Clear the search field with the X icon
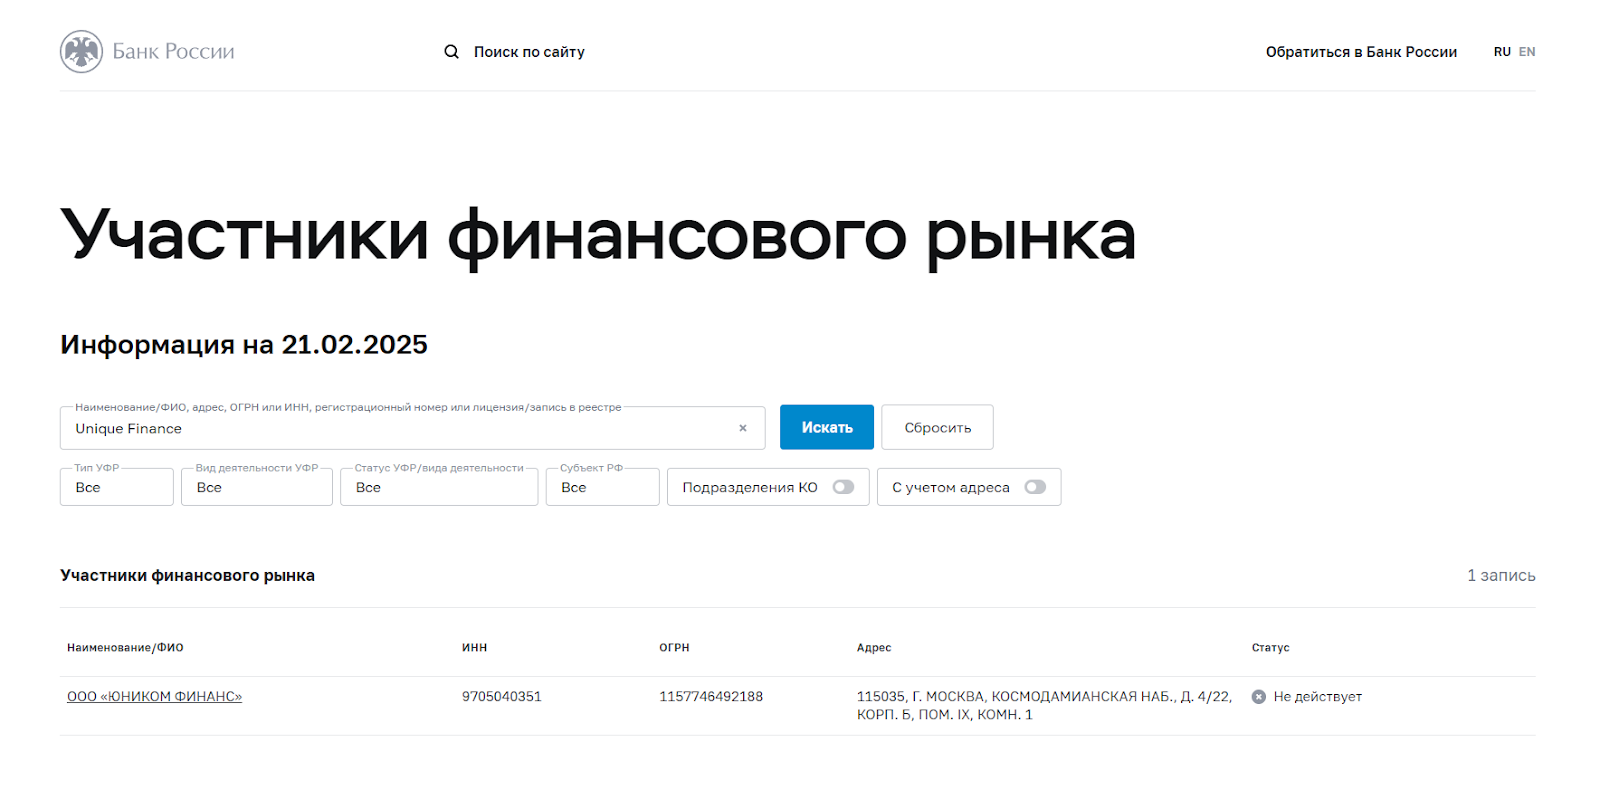Image resolution: width=1600 pixels, height=799 pixels. [743, 428]
